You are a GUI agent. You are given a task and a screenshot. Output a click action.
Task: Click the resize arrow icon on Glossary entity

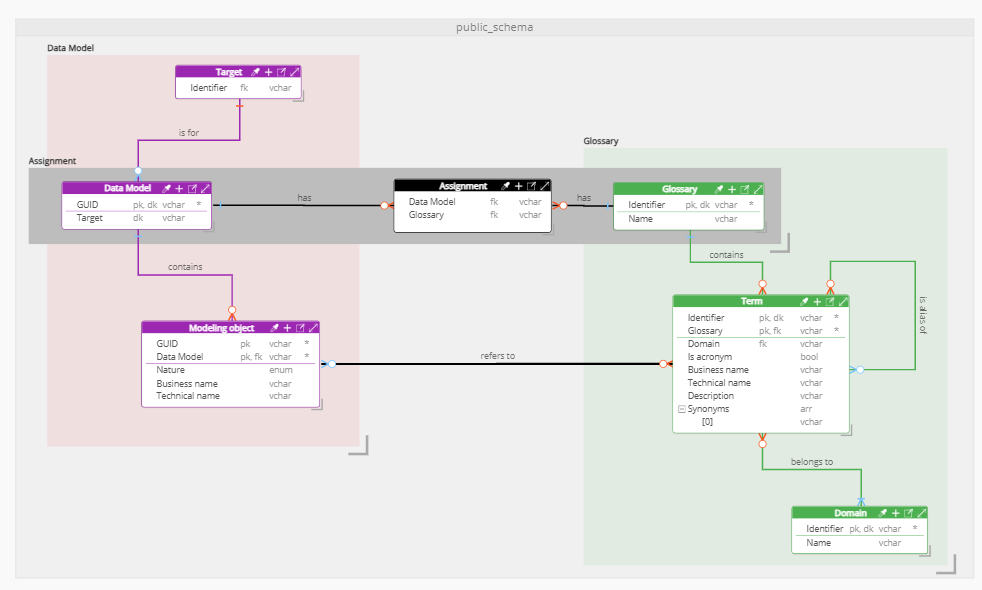tap(758, 189)
